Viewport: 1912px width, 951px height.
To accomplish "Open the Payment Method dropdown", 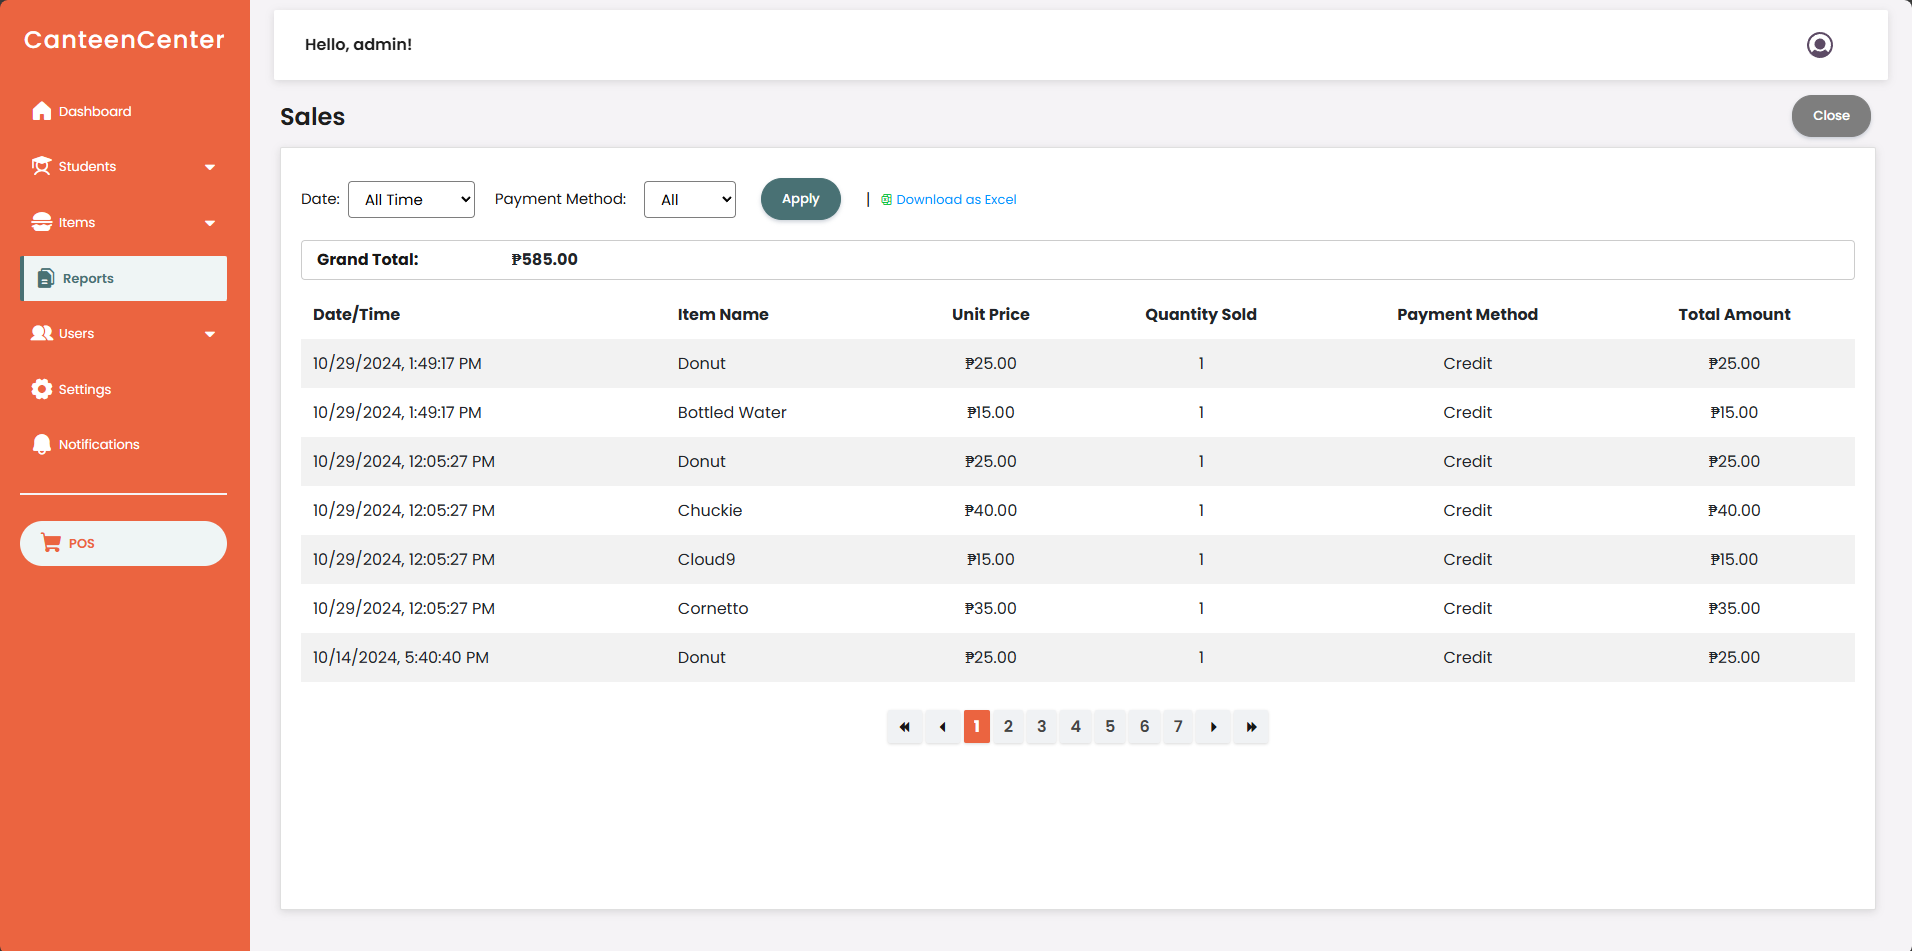I will [690, 199].
